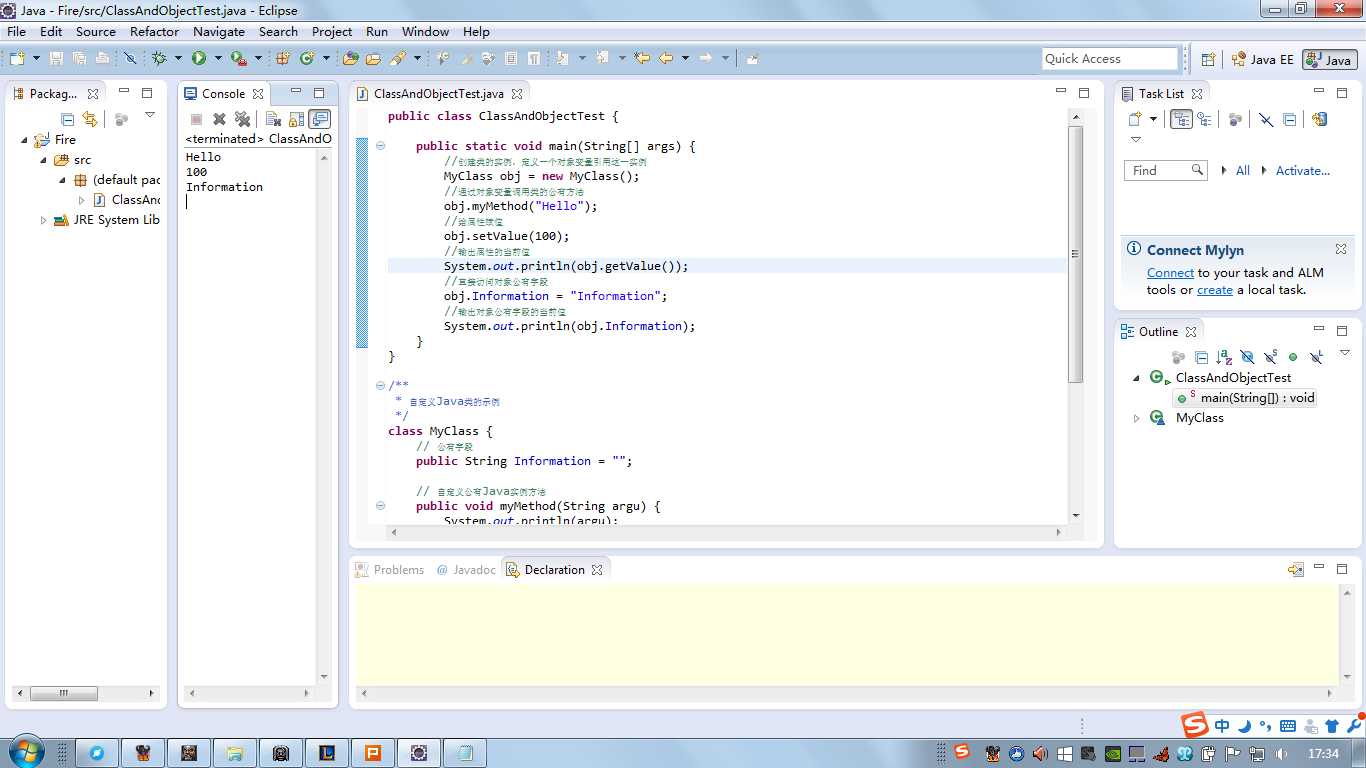The height and width of the screenshot is (768, 1366).
Task: Click Remove Launch icon in Console
Action: tap(220, 119)
